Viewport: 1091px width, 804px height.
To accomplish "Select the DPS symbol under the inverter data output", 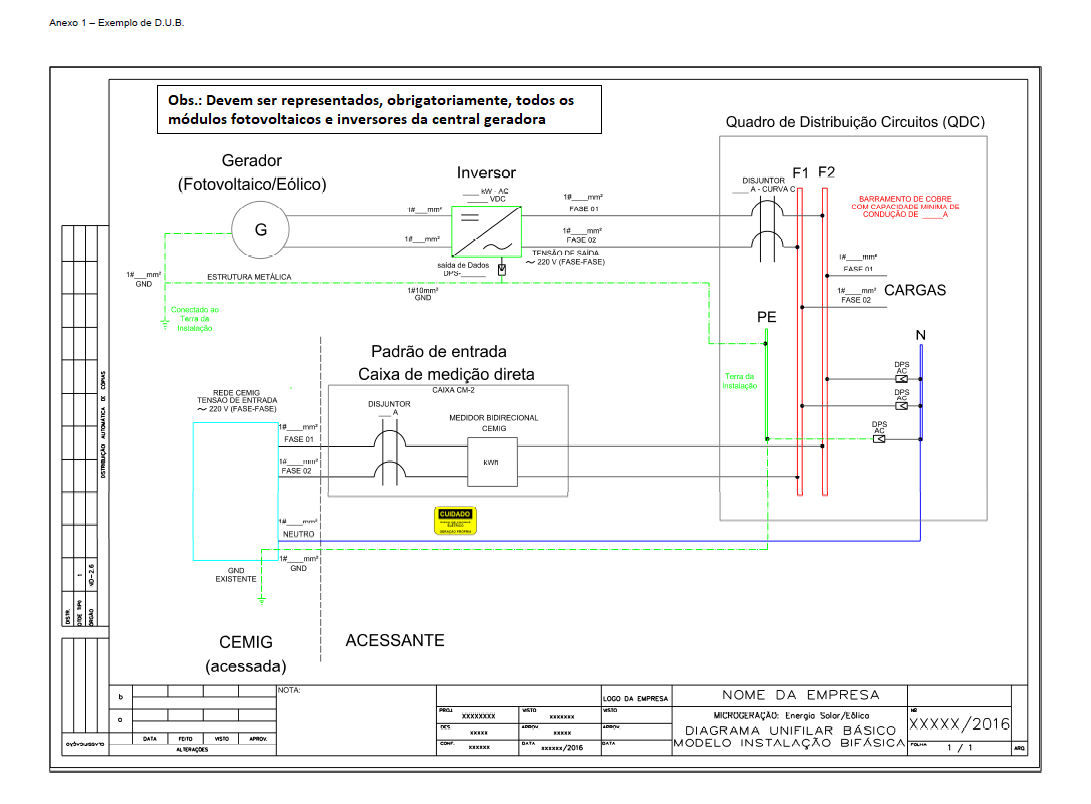I will point(502,269).
